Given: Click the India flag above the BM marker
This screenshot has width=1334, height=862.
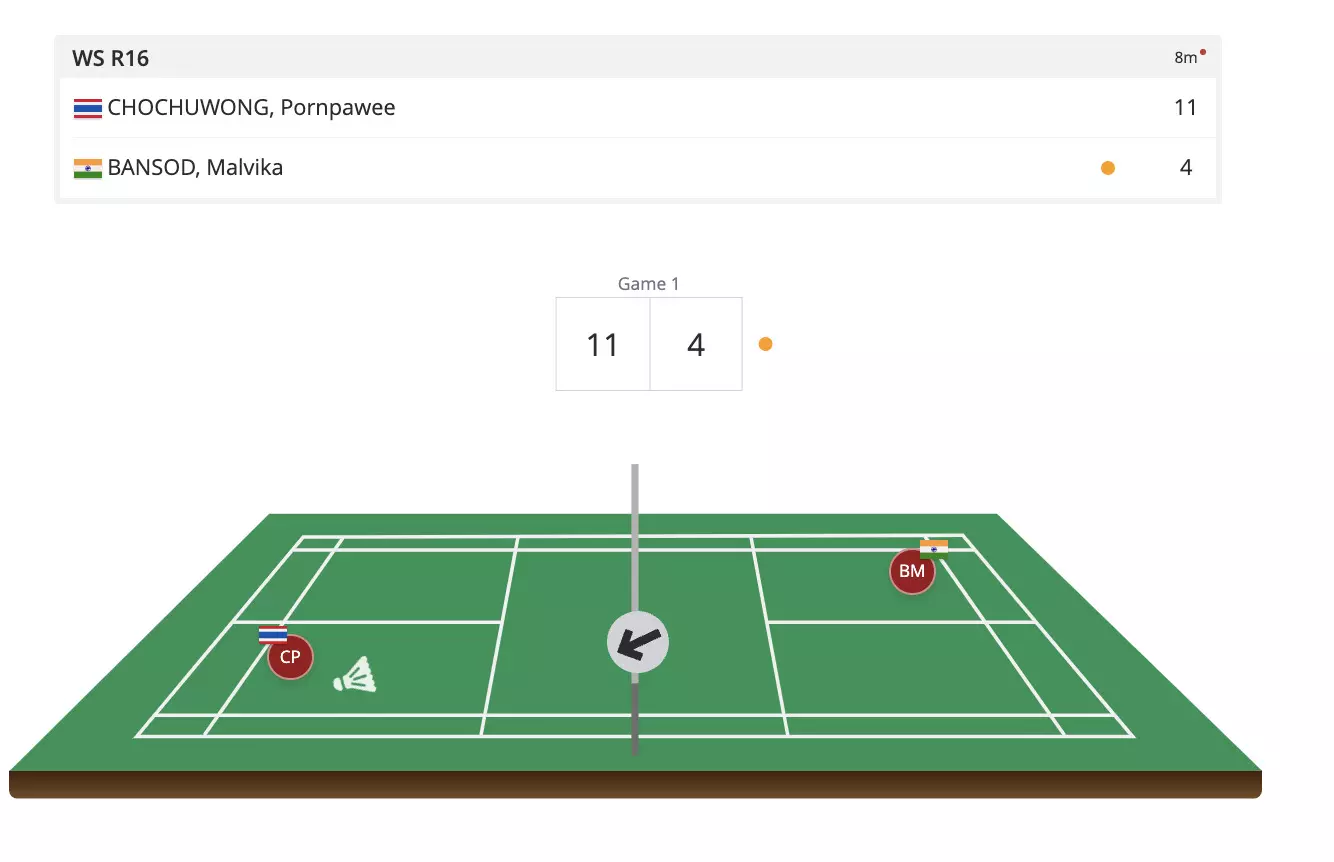Looking at the screenshot, I should 934,548.
